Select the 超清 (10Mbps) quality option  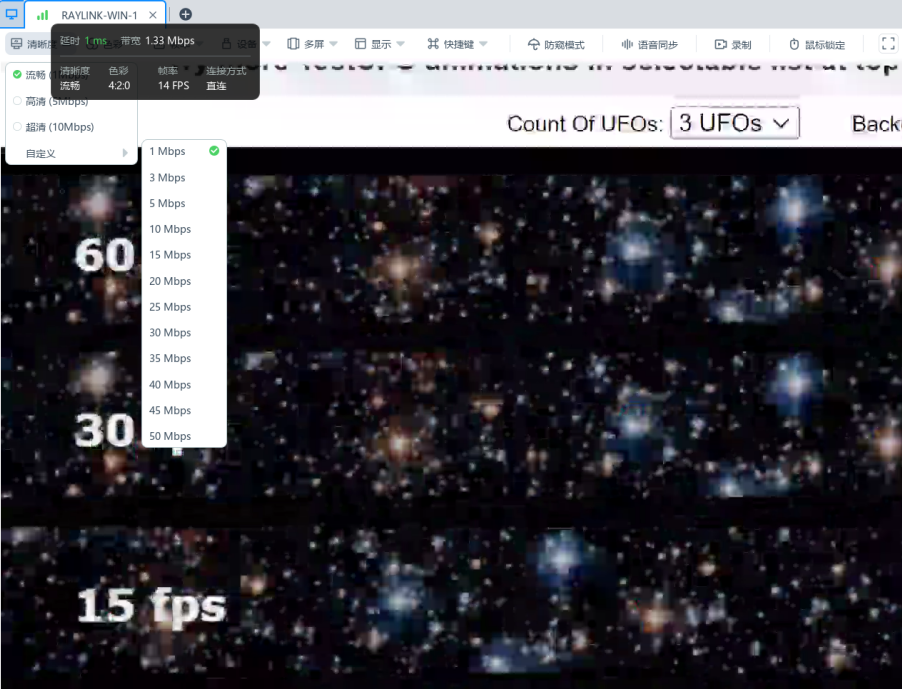pyautogui.click(x=71, y=127)
